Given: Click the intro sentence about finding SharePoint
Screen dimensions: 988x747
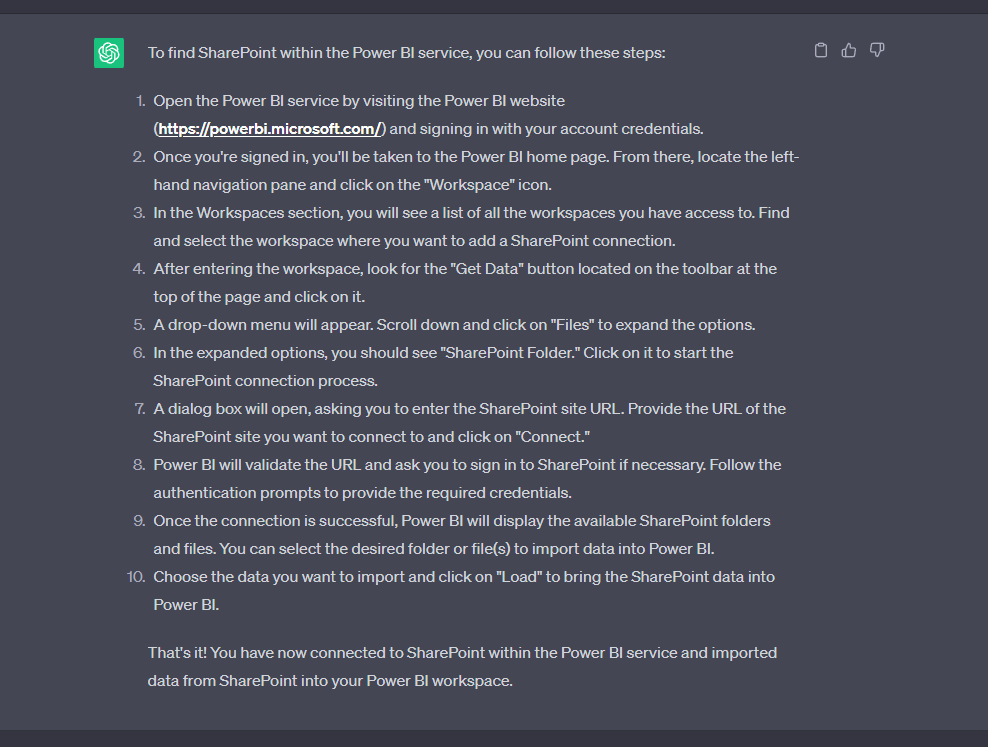Looking at the screenshot, I should [406, 53].
